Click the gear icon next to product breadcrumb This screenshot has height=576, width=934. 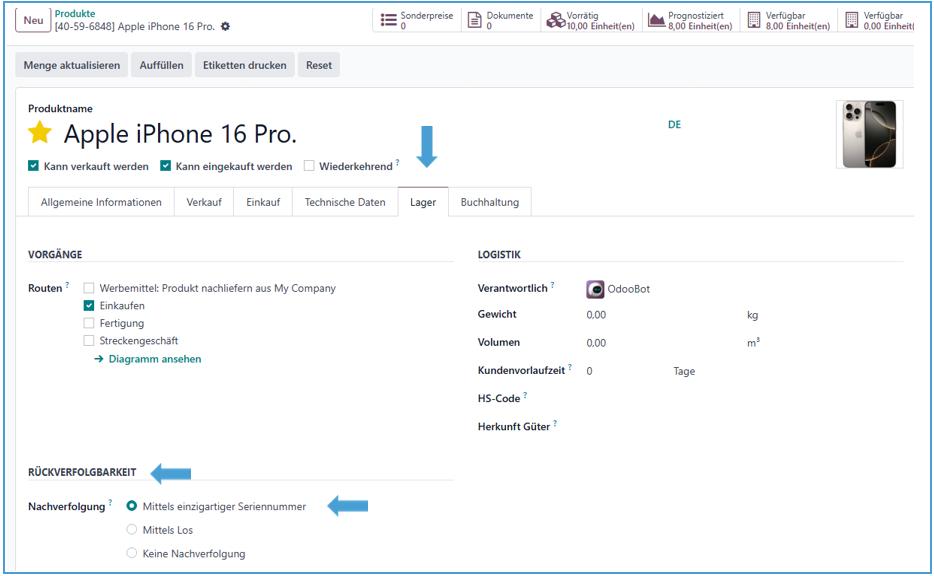point(225,27)
